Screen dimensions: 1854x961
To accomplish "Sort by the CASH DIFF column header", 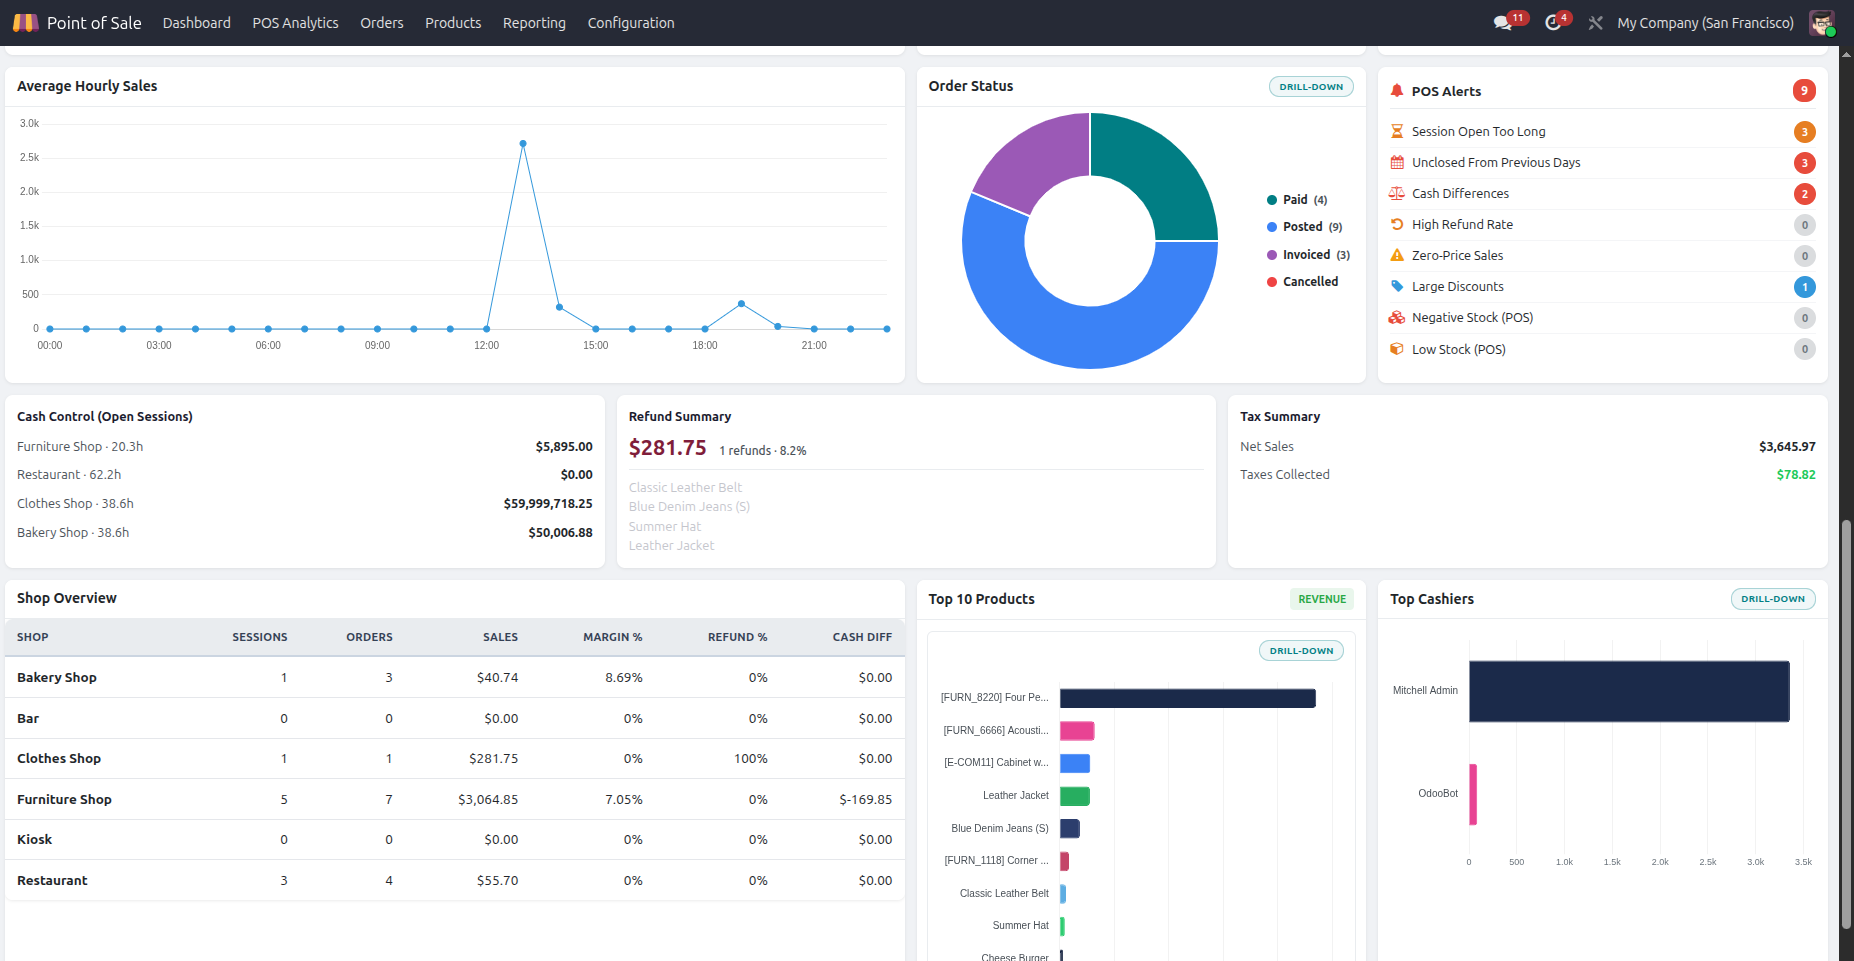I will click(x=862, y=637).
